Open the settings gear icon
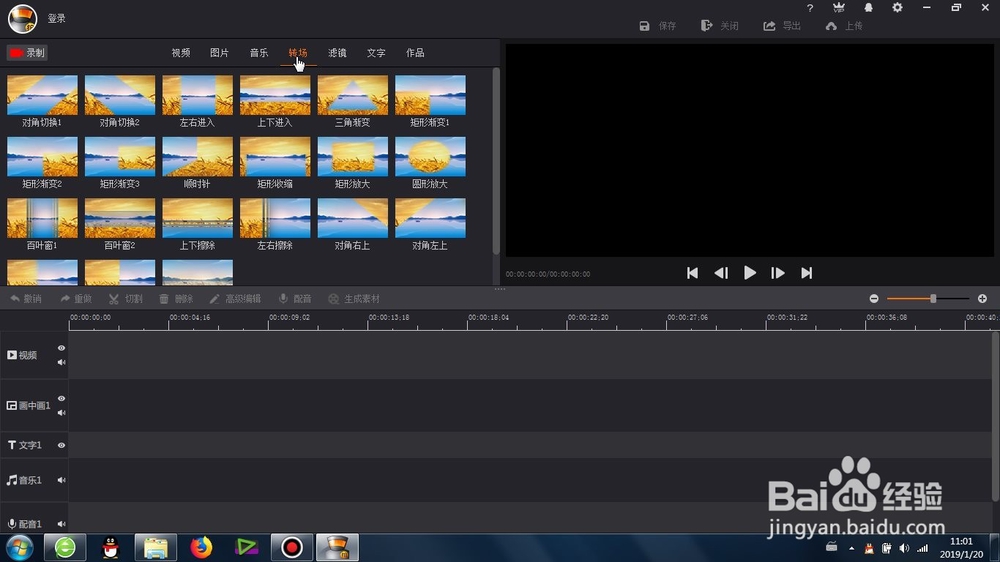The width and height of the screenshot is (1000, 562). (x=897, y=8)
